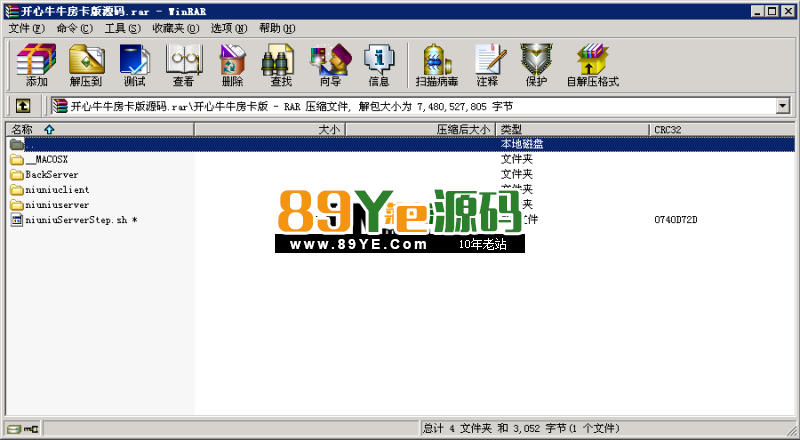Click the CRC value 0740D72D
The image size is (800, 440).
(676, 220)
